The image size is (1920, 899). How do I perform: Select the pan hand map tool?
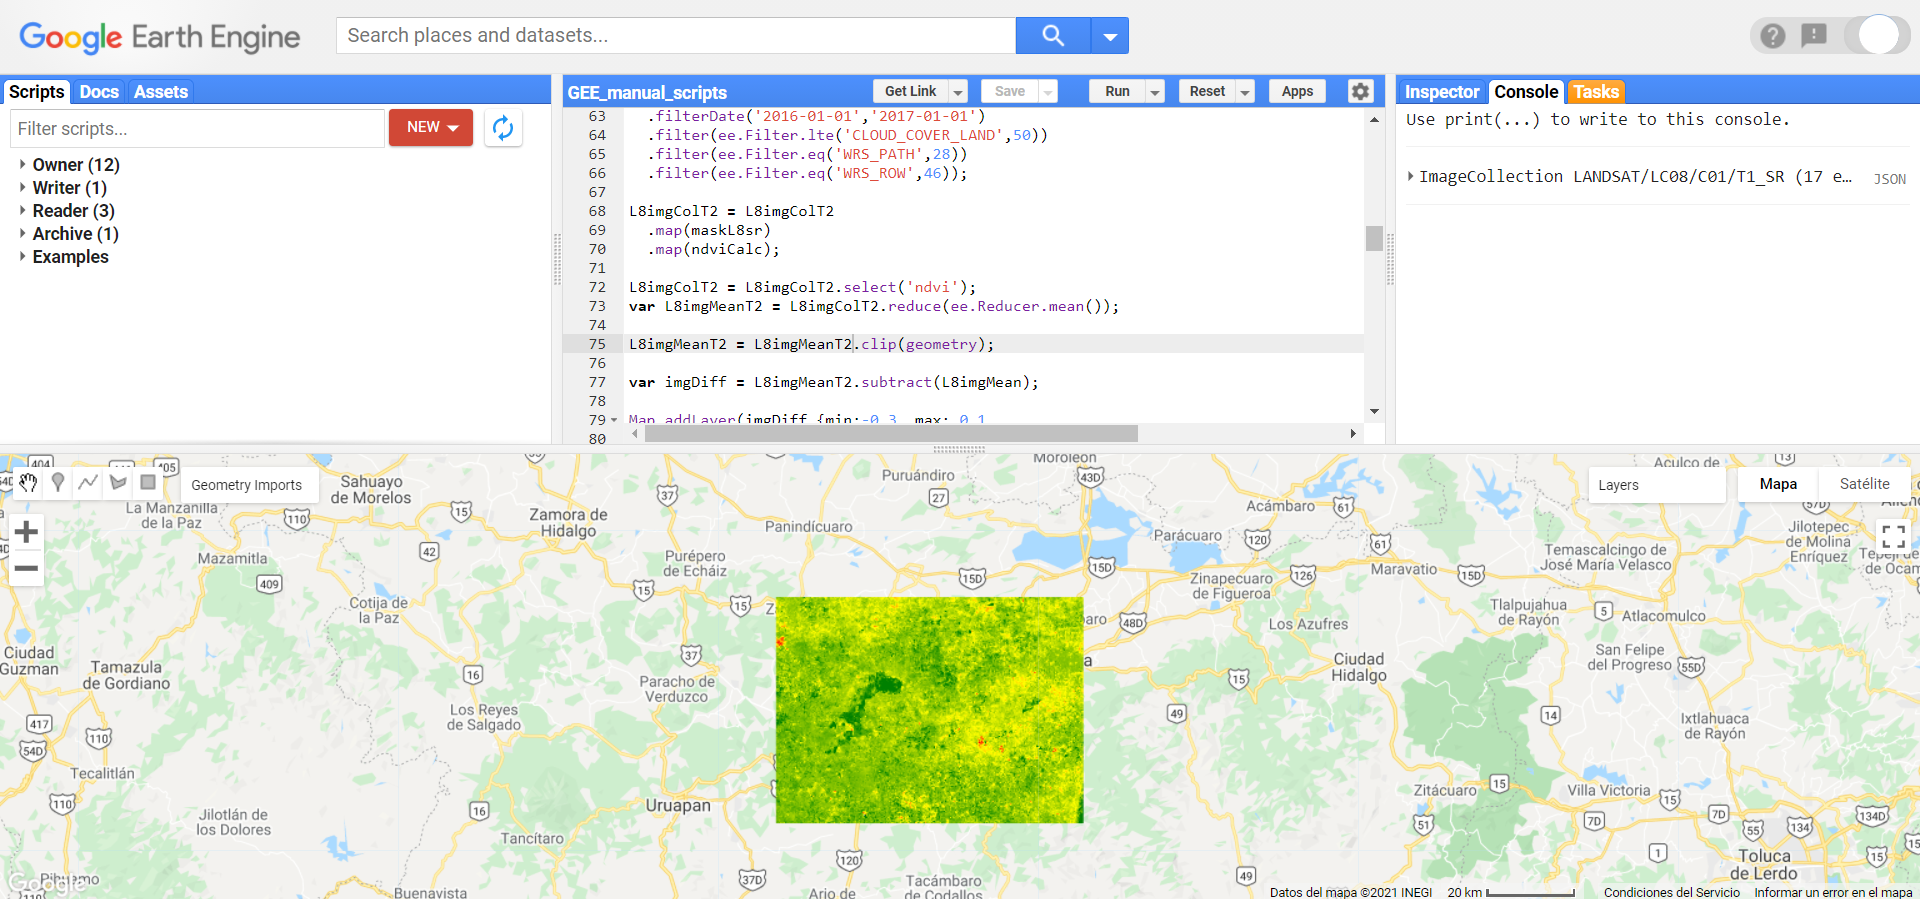point(28,483)
